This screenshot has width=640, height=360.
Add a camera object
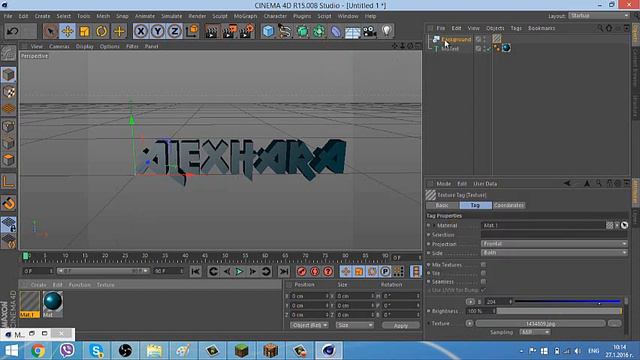[369, 31]
